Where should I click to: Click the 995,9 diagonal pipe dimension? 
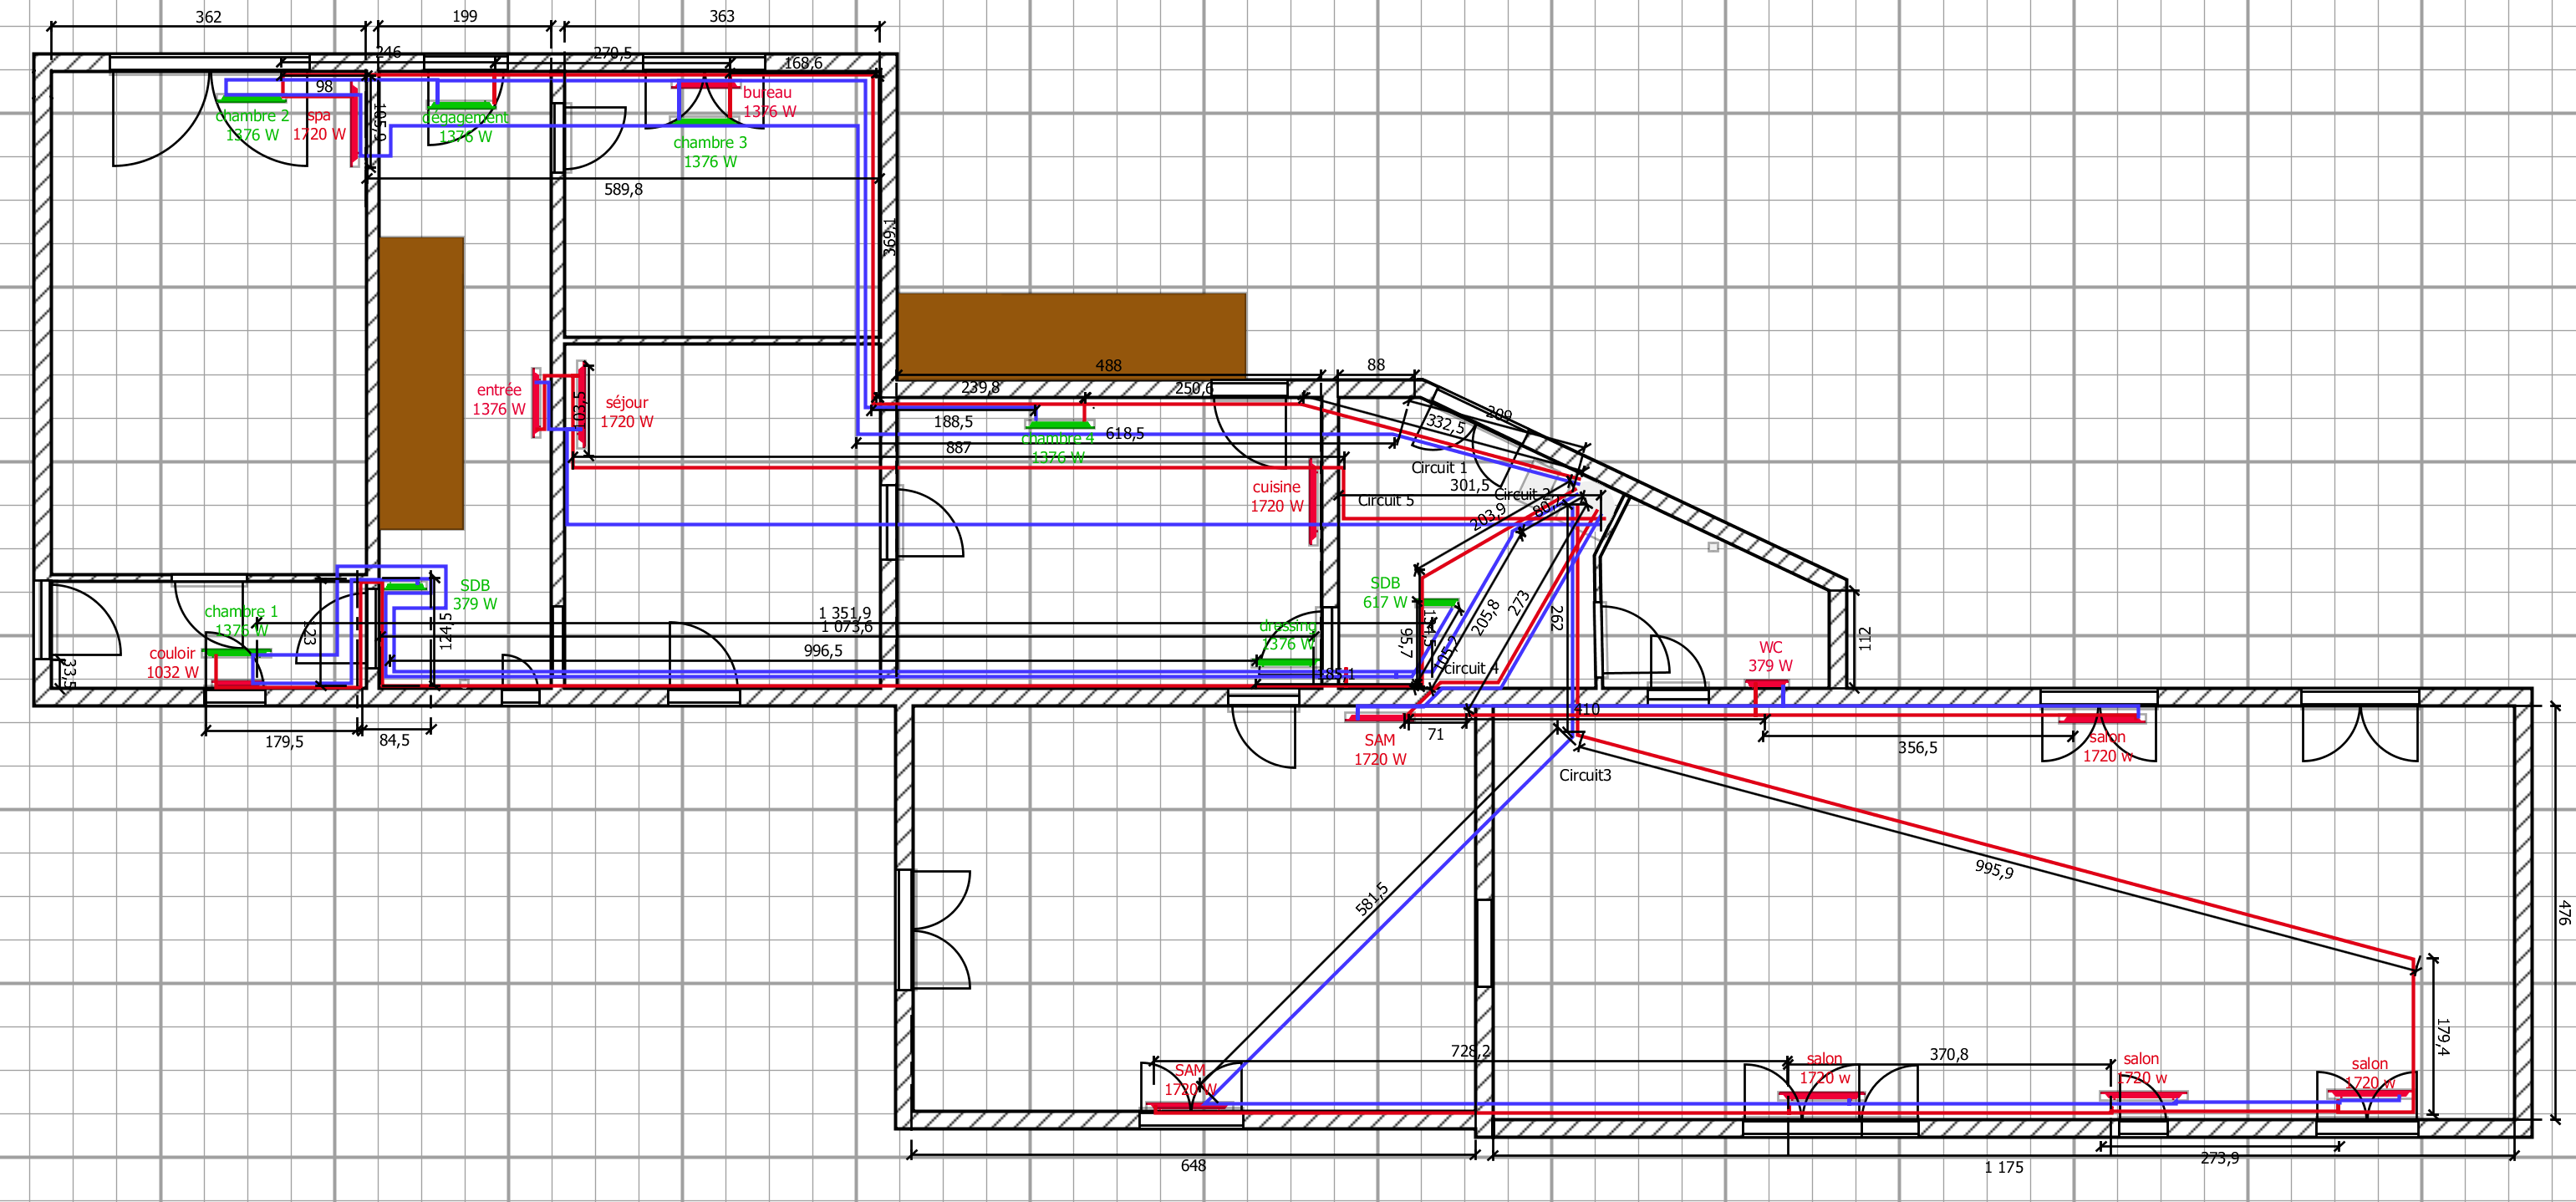[x=1994, y=870]
